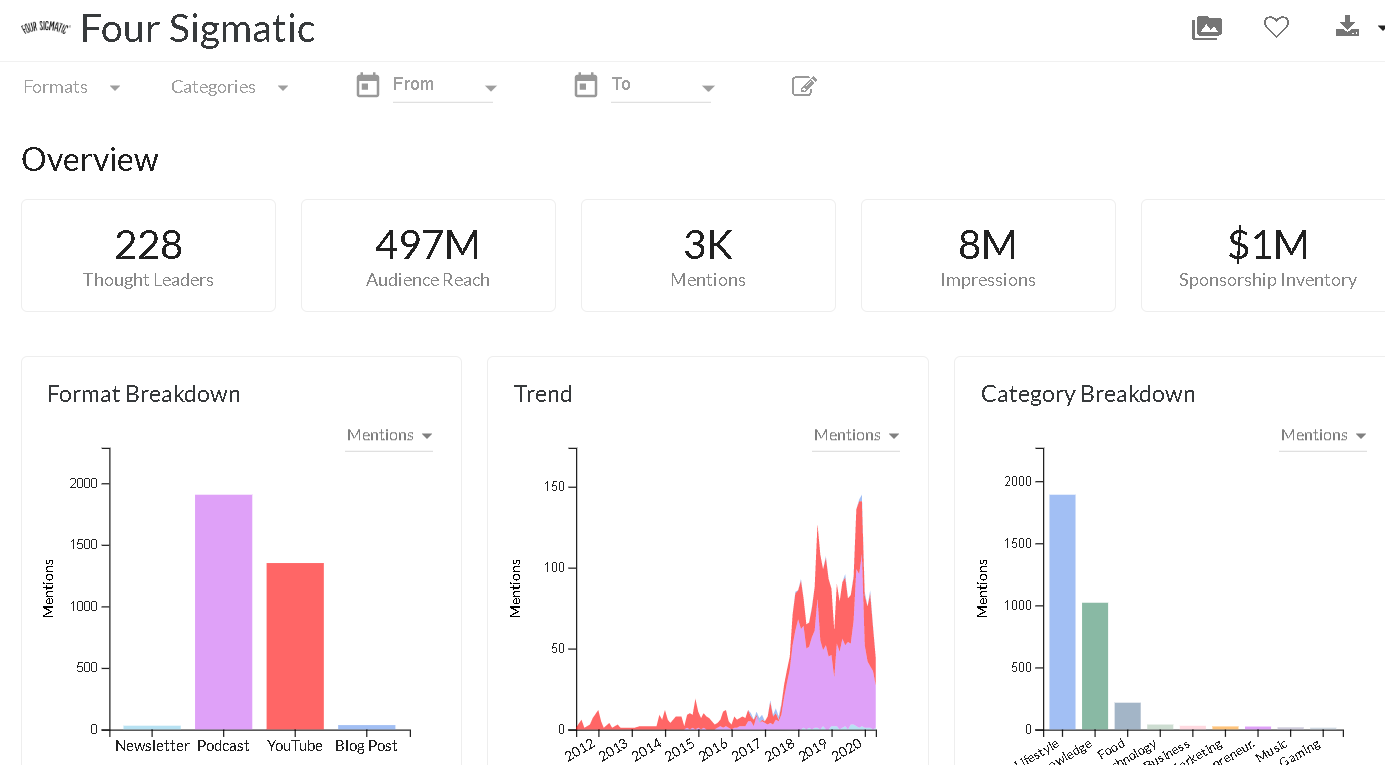Screen dimensions: 1385x774
Task: Open the Categories dropdown
Action: pyautogui.click(x=230, y=87)
